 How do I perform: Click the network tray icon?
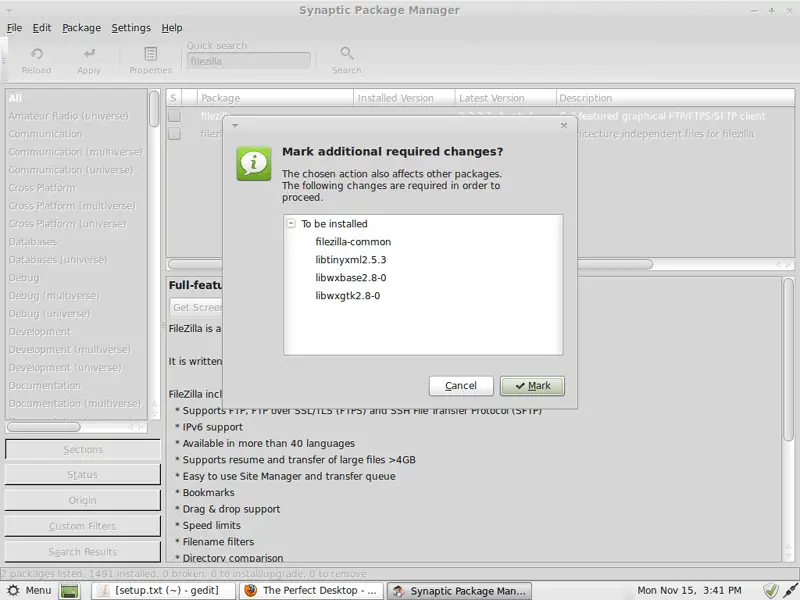[x=791, y=590]
